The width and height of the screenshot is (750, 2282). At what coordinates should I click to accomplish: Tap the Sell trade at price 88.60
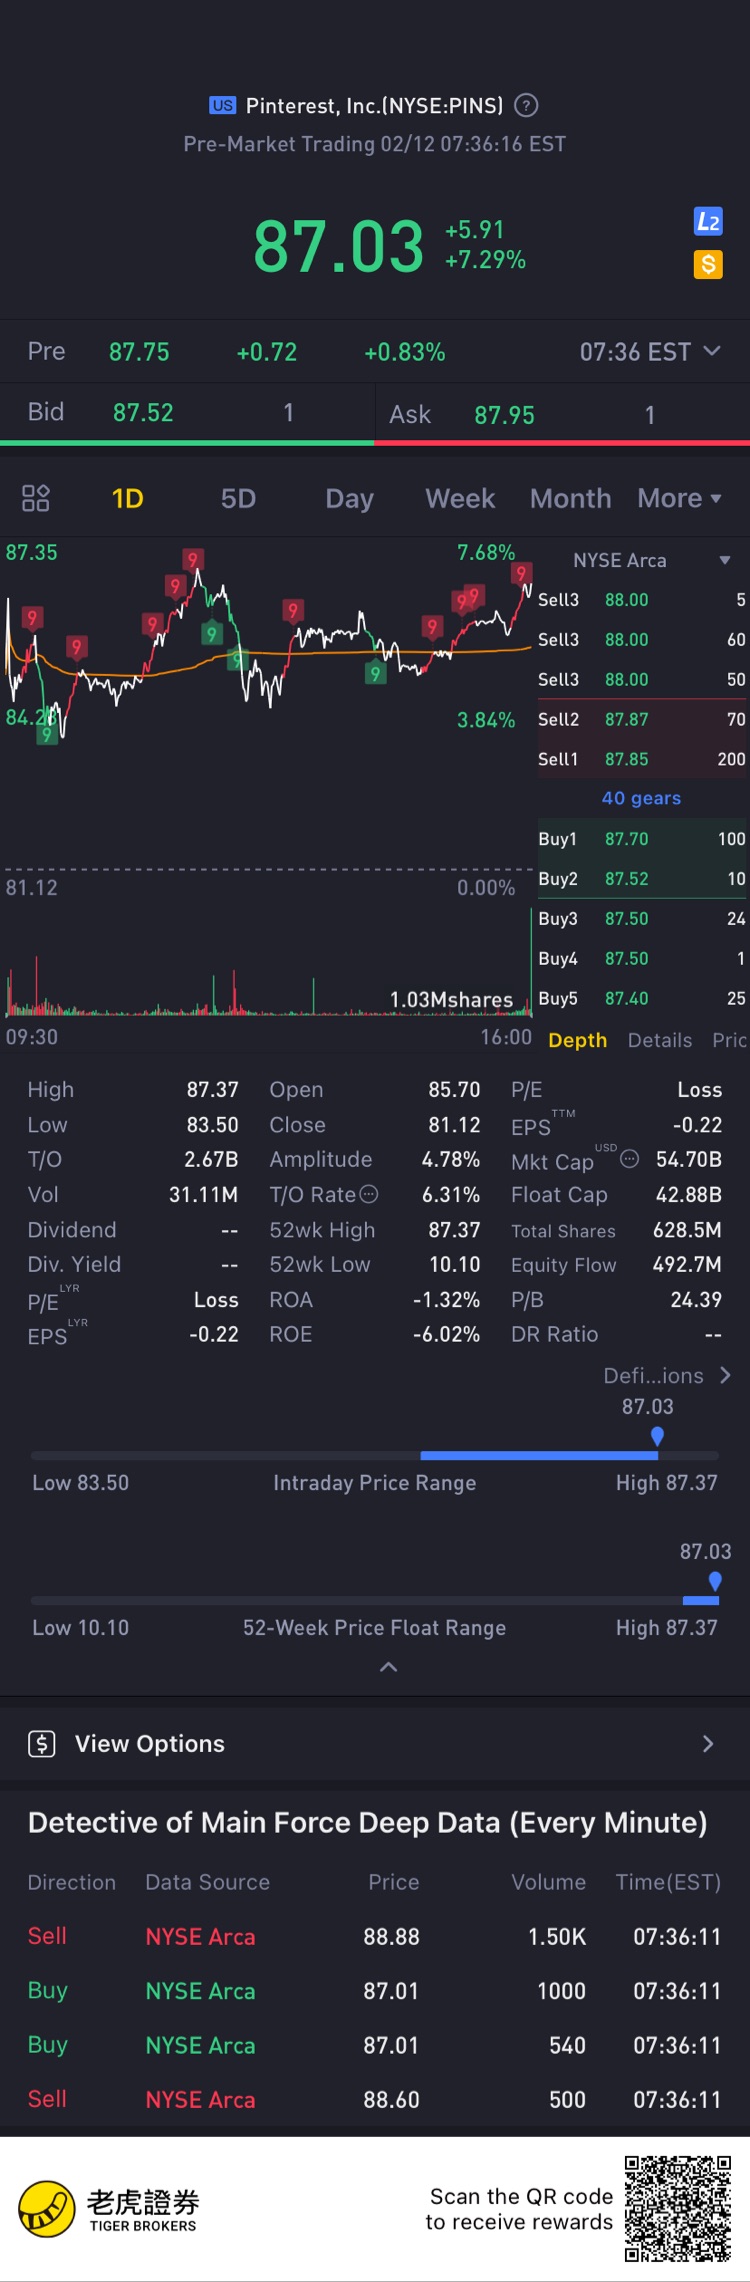tap(375, 2100)
